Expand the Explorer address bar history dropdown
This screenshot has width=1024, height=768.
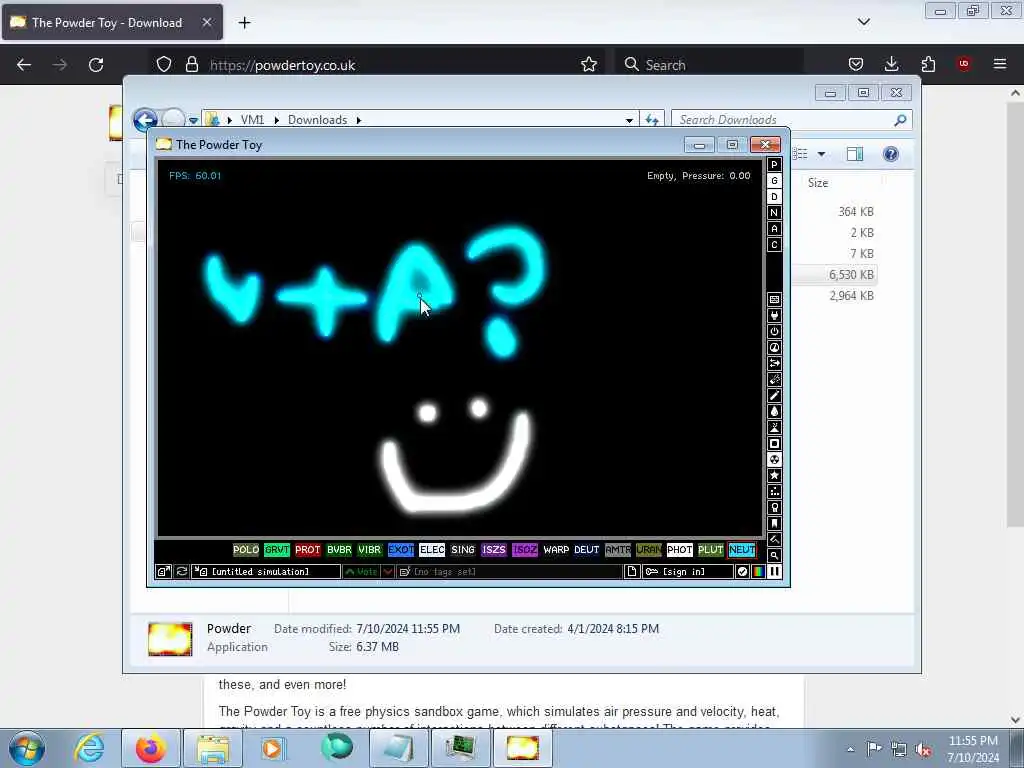[x=629, y=120]
